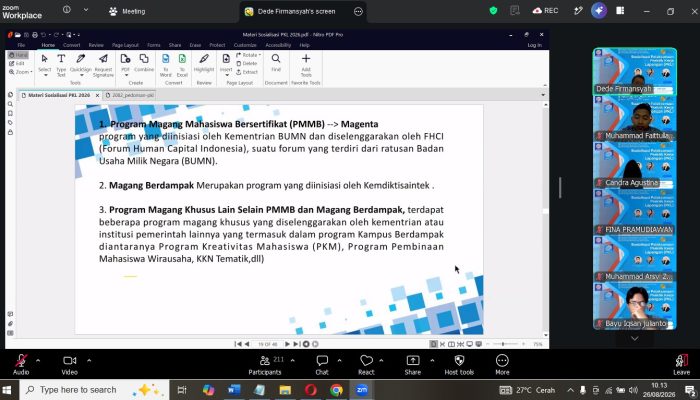This screenshot has width=700, height=400.
Task: Open the File menu in Nitro PDF
Action: tap(21, 45)
